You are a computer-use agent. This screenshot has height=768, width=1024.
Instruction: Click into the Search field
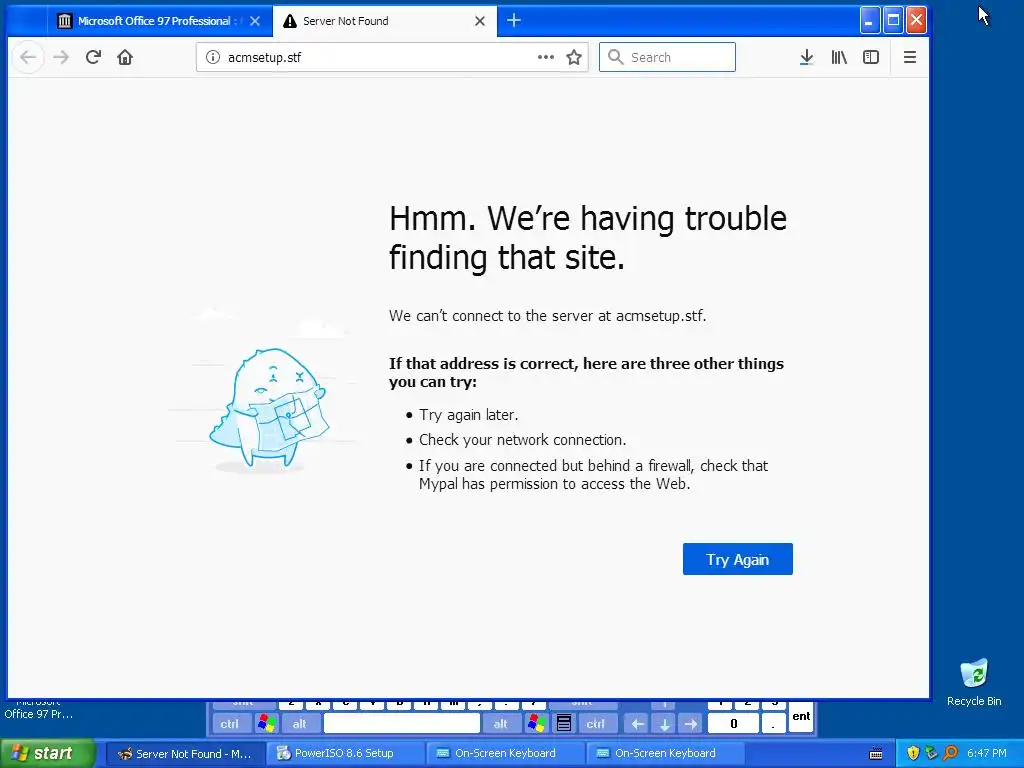pyautogui.click(x=667, y=57)
